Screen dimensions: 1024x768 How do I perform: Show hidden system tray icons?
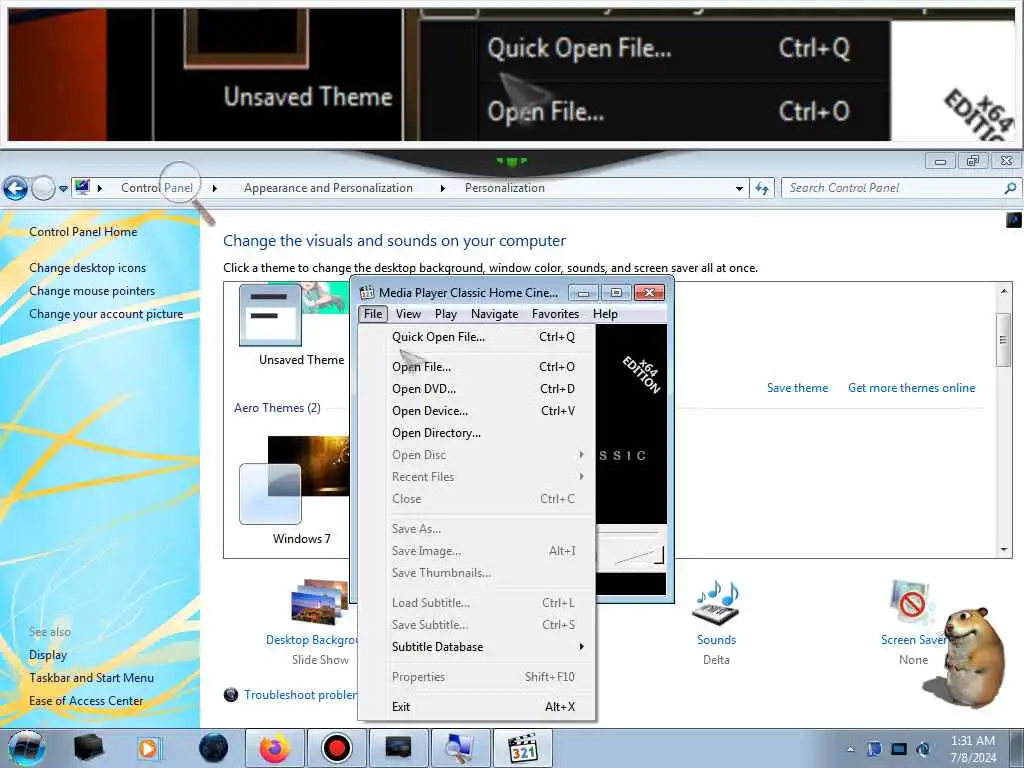(850, 749)
